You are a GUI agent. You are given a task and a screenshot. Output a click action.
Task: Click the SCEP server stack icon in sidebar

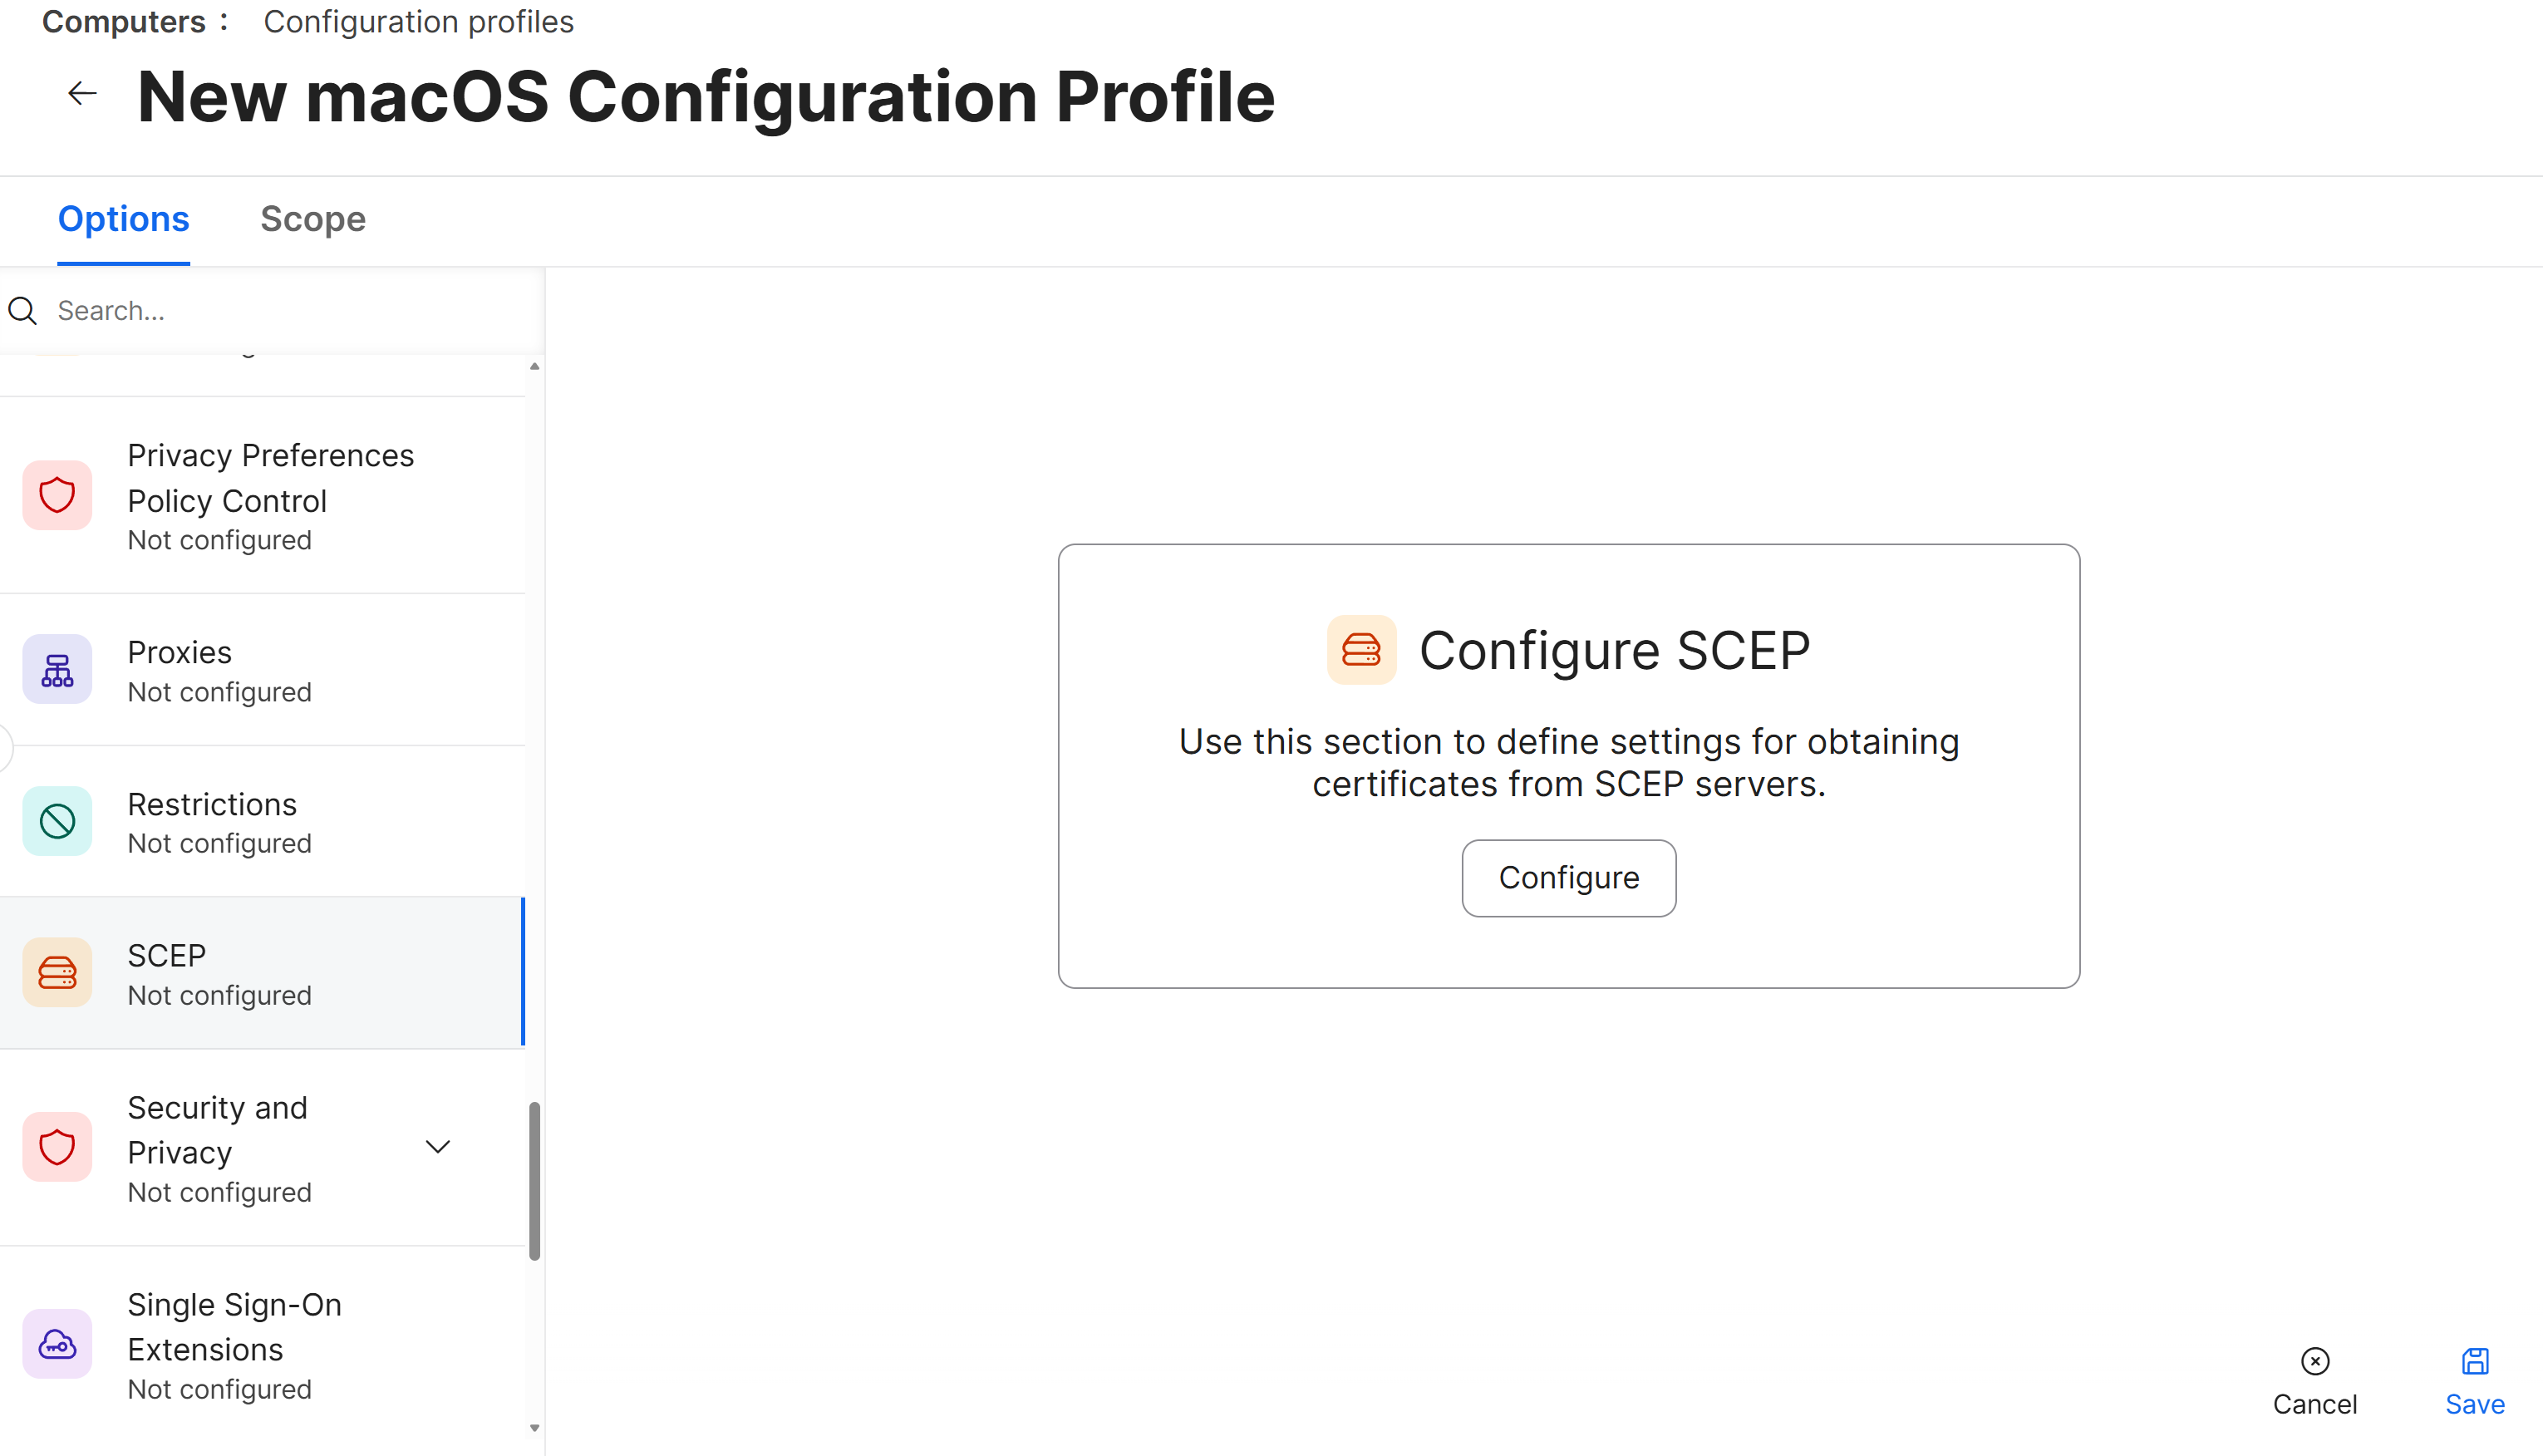57,971
